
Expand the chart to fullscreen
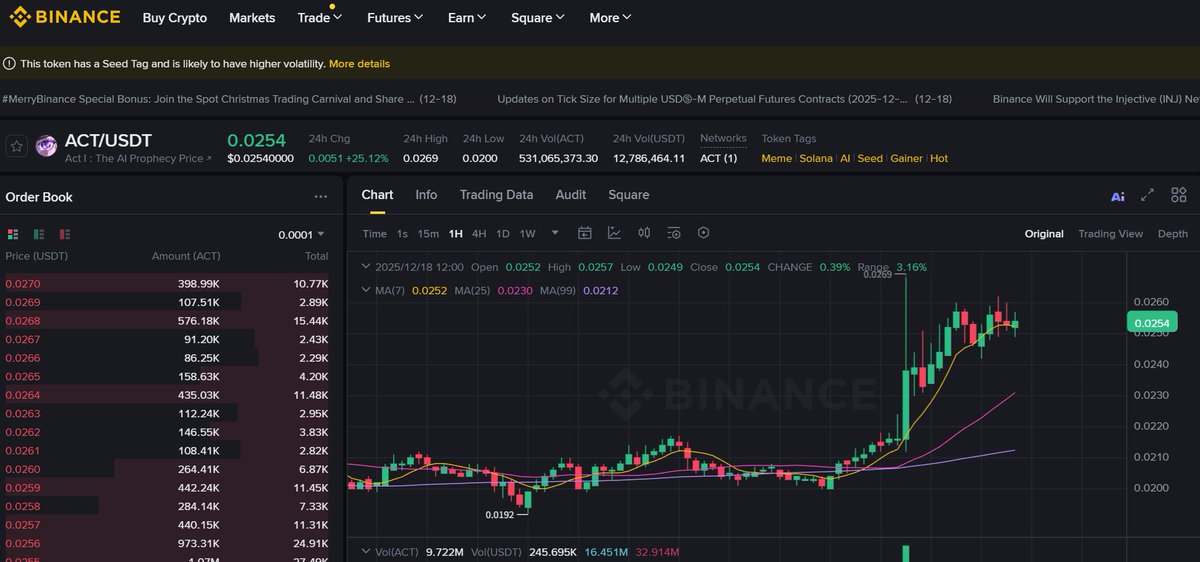[1148, 195]
